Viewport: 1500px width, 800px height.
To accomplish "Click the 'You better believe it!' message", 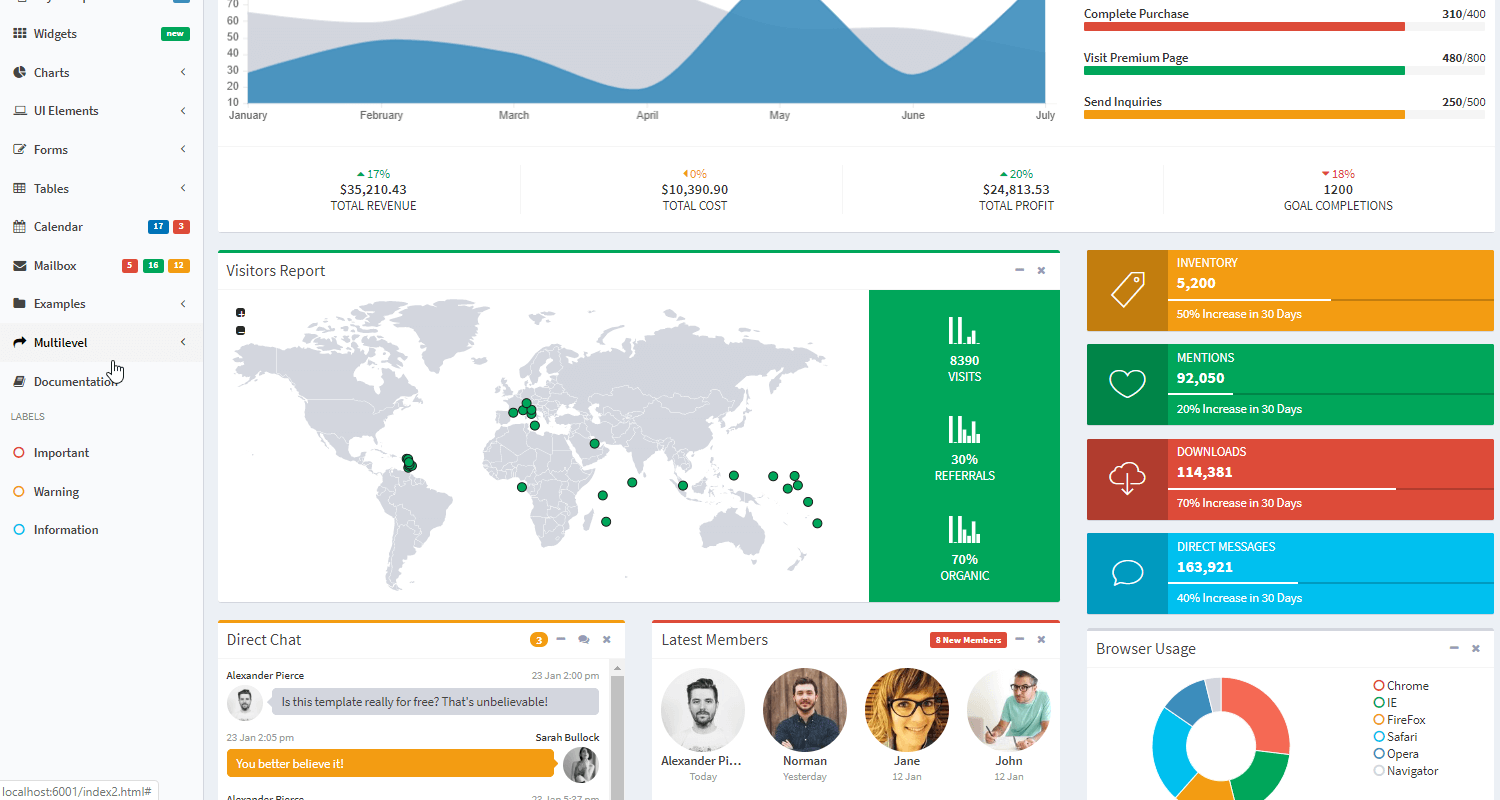I will pos(390,764).
